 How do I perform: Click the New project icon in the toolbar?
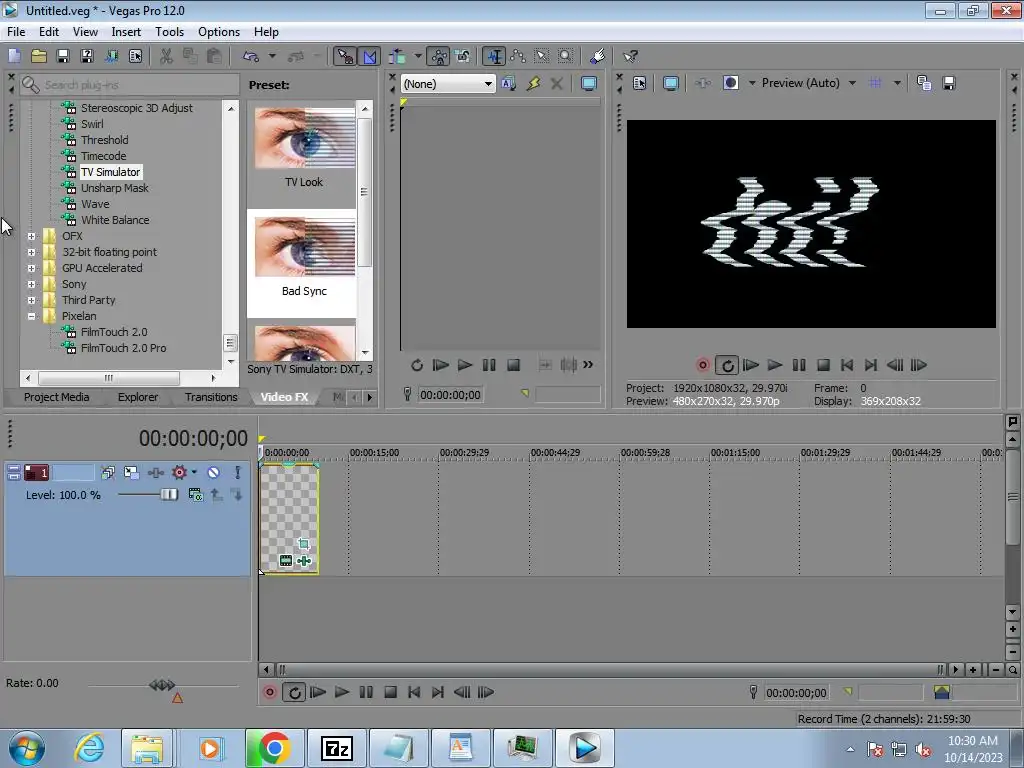[x=14, y=56]
